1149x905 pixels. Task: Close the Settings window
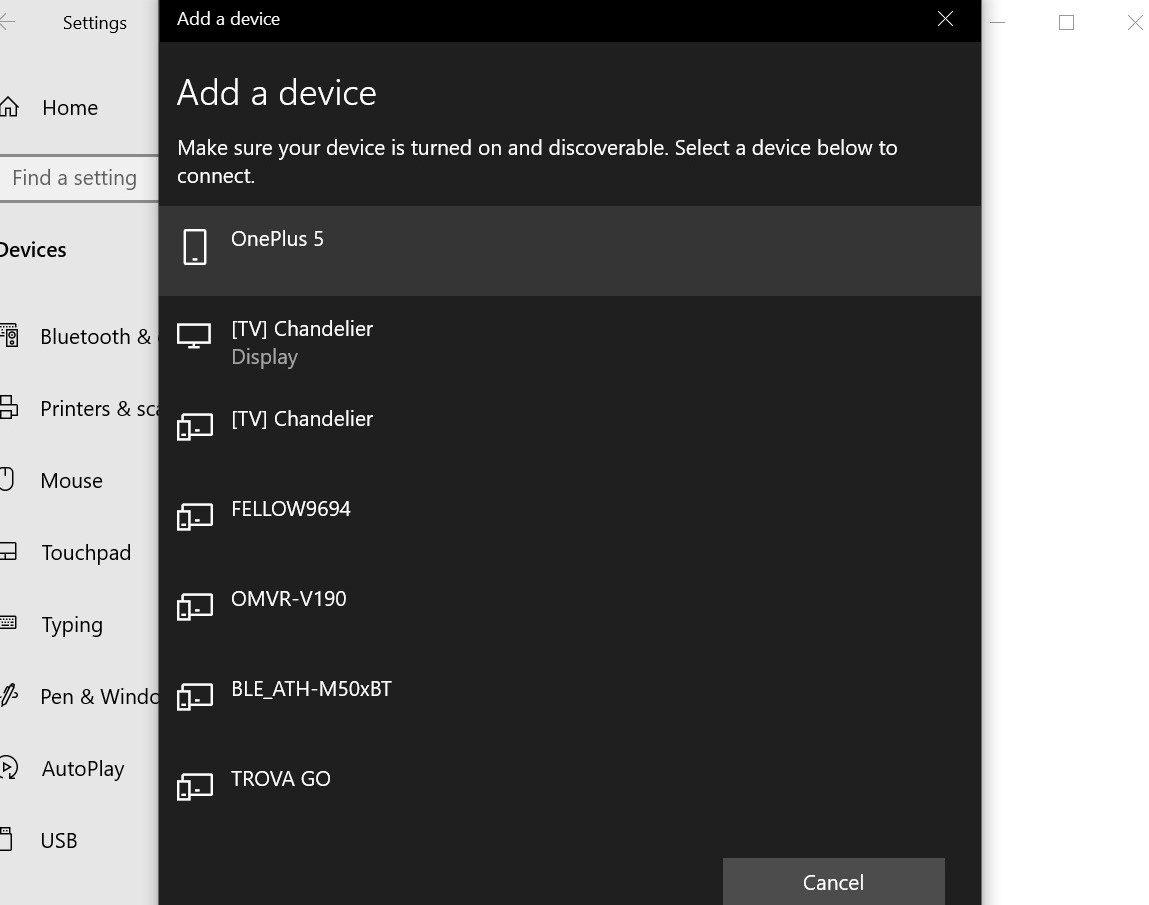tap(1134, 23)
